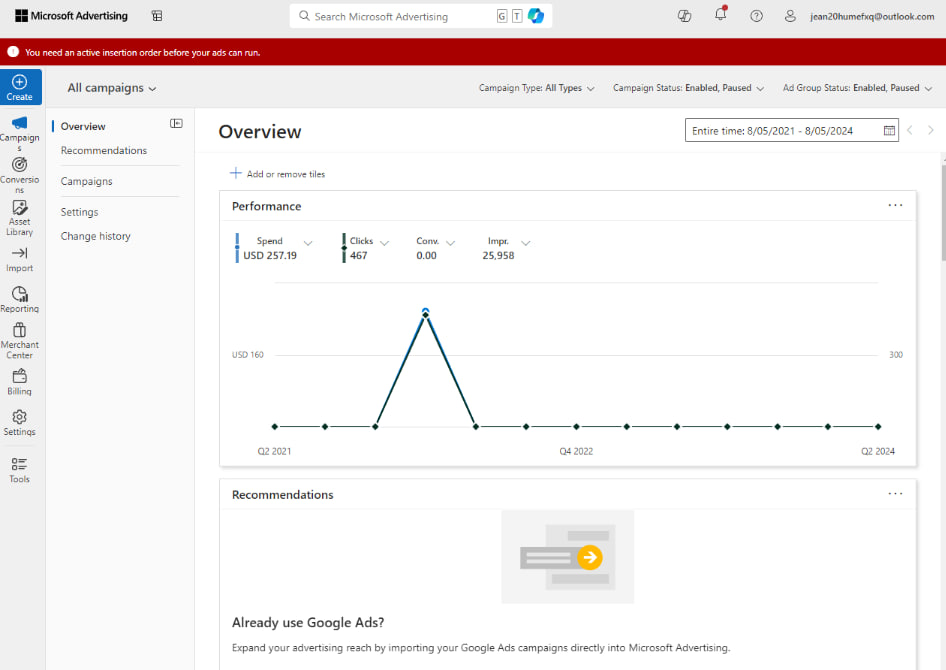Select Campaigns in the side menu
This screenshot has height=670, width=946.
pyautogui.click(x=86, y=182)
